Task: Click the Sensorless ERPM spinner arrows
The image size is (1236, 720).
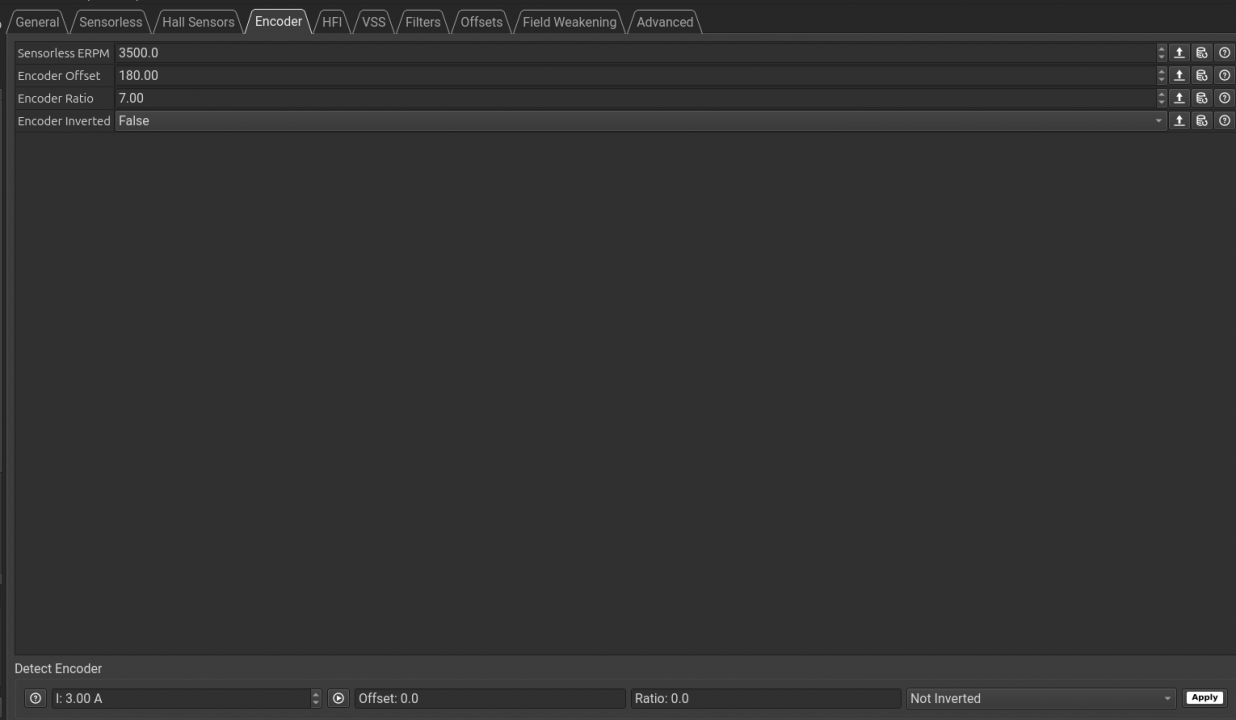Action: [x=1161, y=53]
